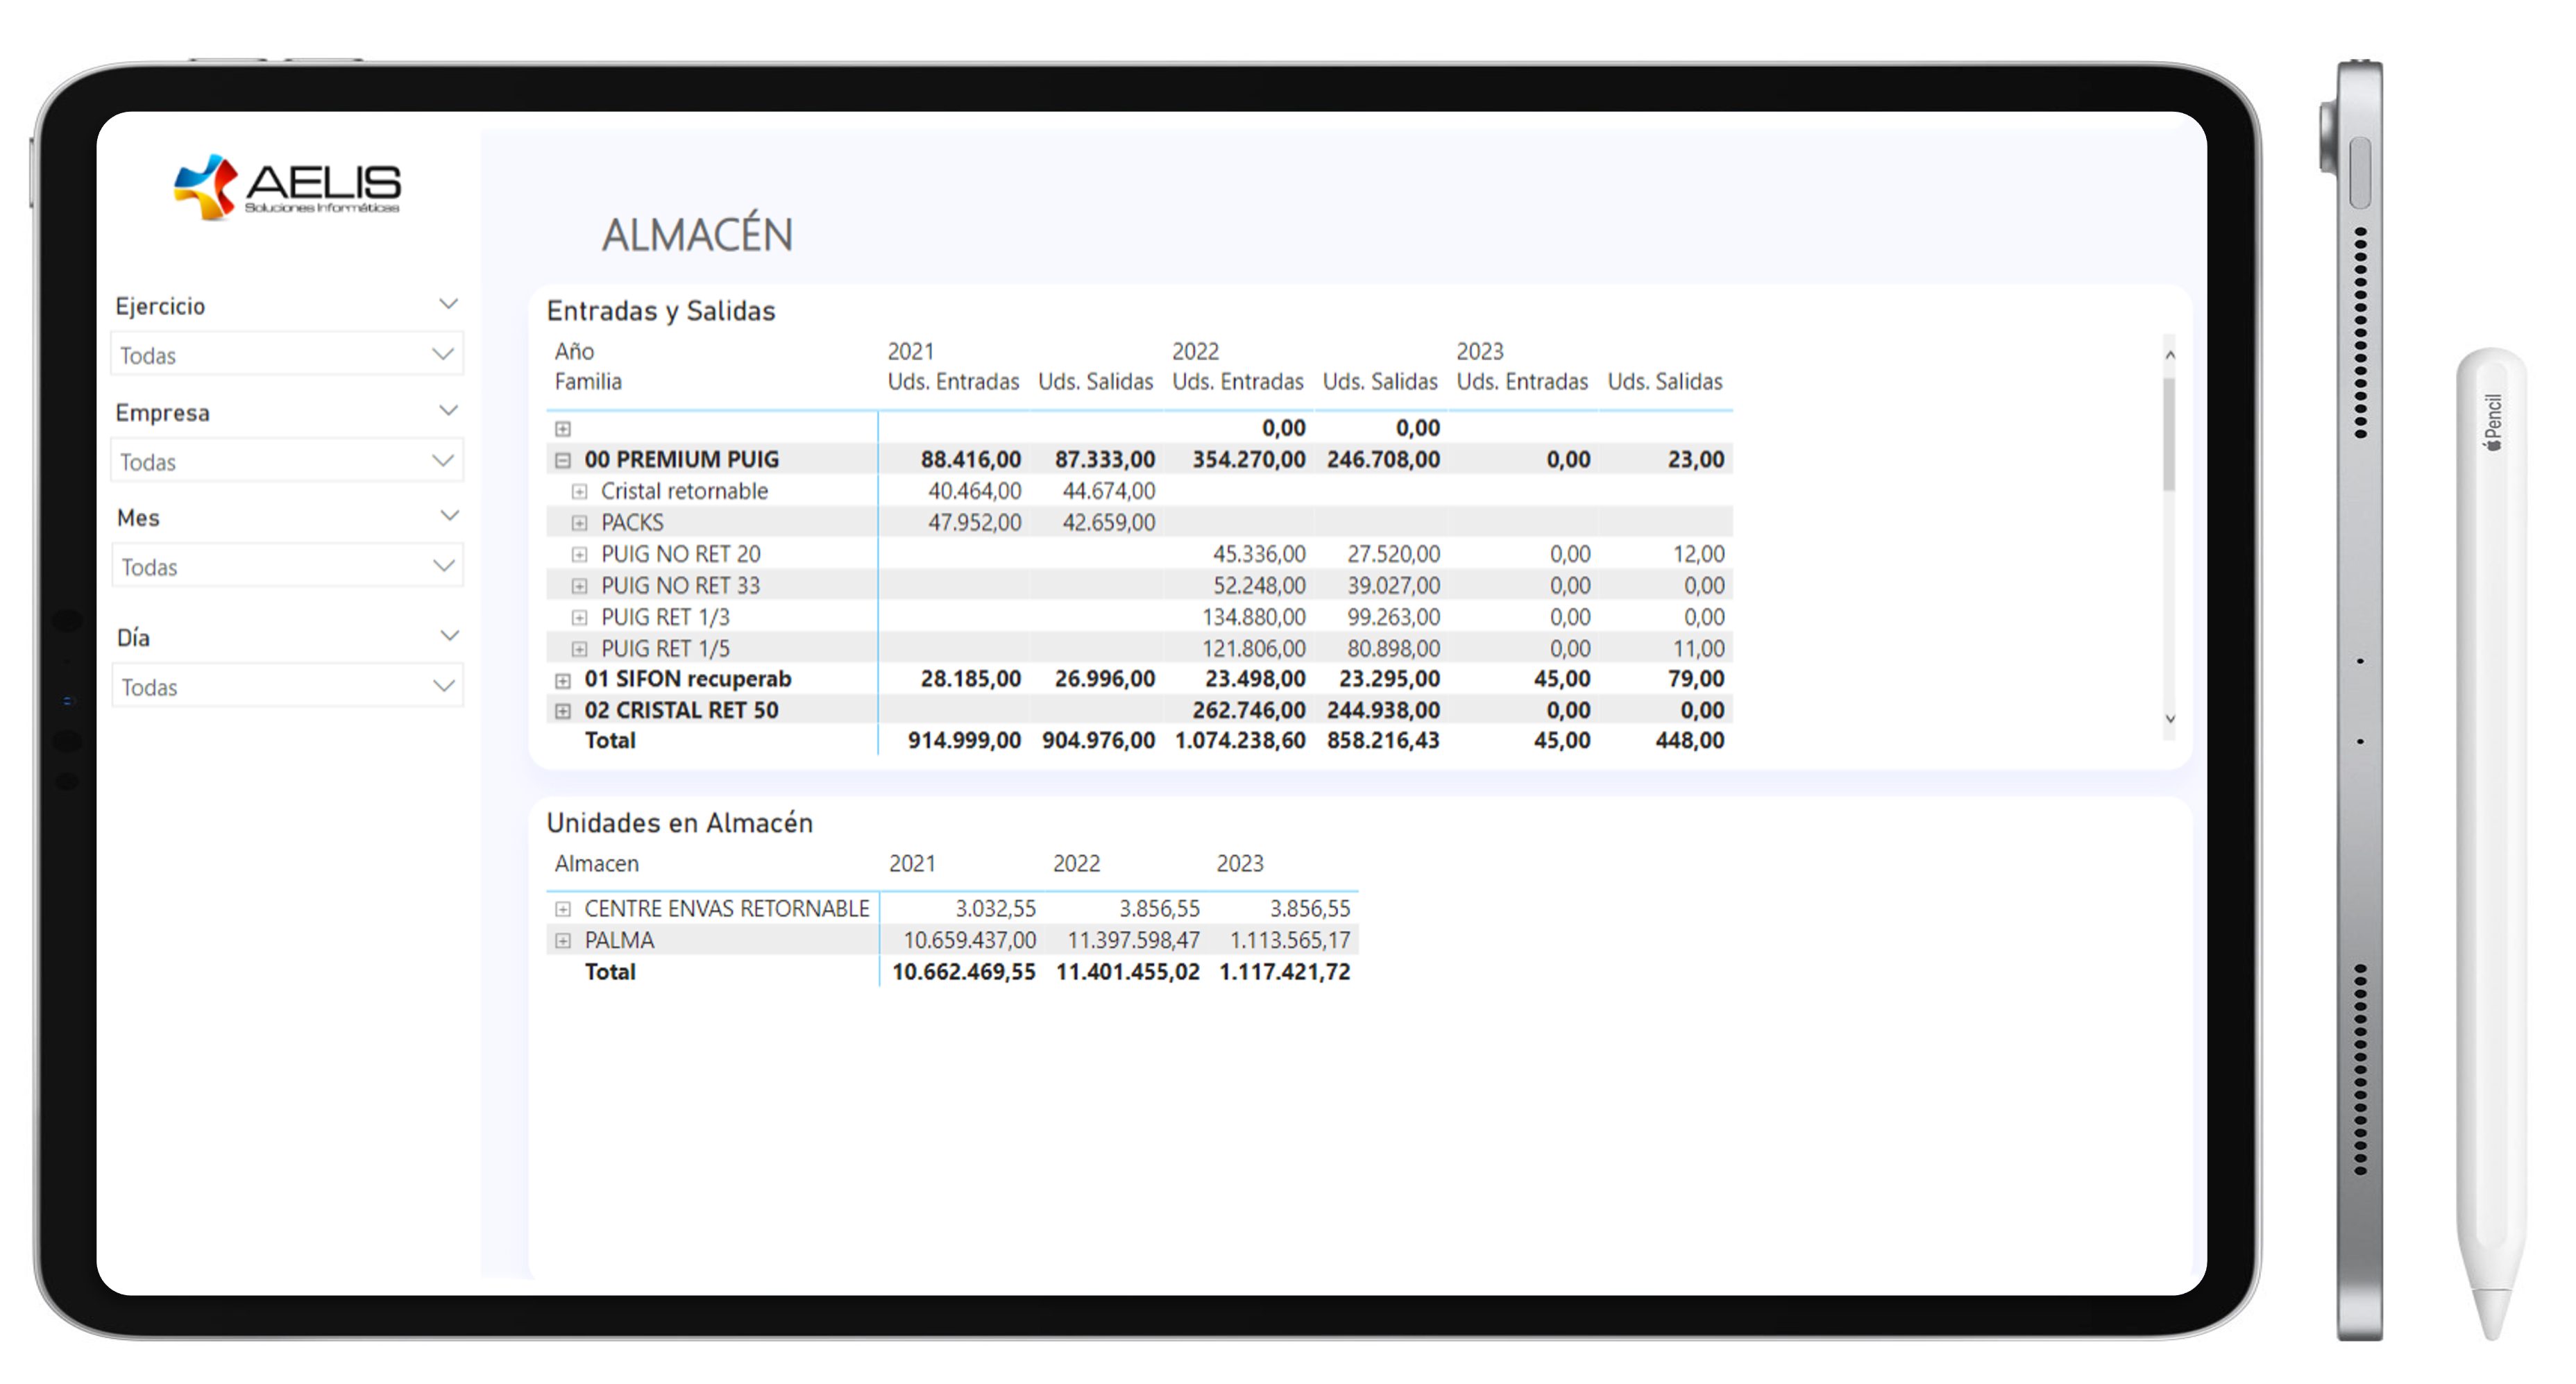Image resolution: width=2576 pixels, height=1384 pixels.
Task: Click the Familia column header
Action: pyautogui.click(x=588, y=382)
